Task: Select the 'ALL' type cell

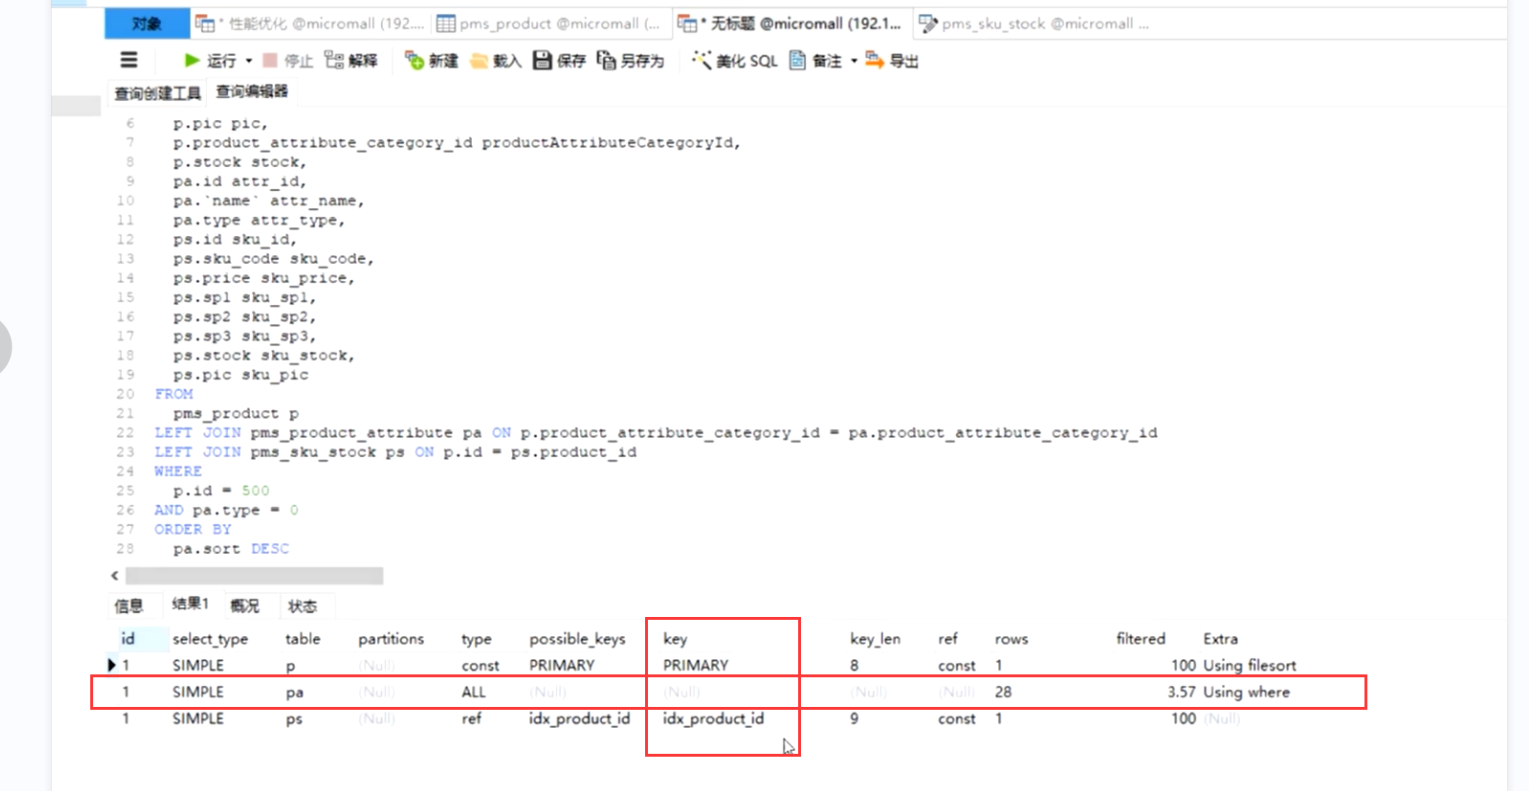Action: (x=474, y=692)
